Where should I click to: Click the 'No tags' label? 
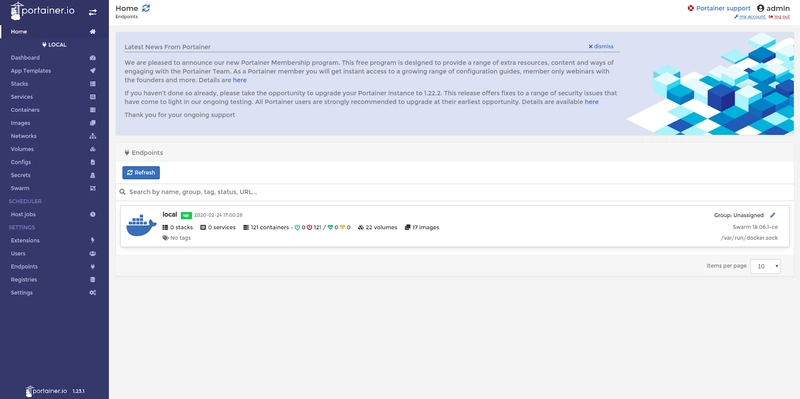click(180, 238)
